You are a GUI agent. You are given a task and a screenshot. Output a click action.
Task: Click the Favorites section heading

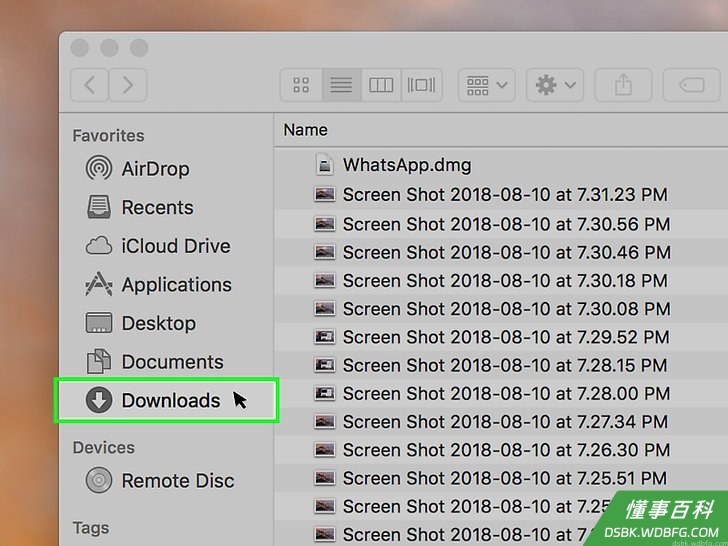(108, 136)
